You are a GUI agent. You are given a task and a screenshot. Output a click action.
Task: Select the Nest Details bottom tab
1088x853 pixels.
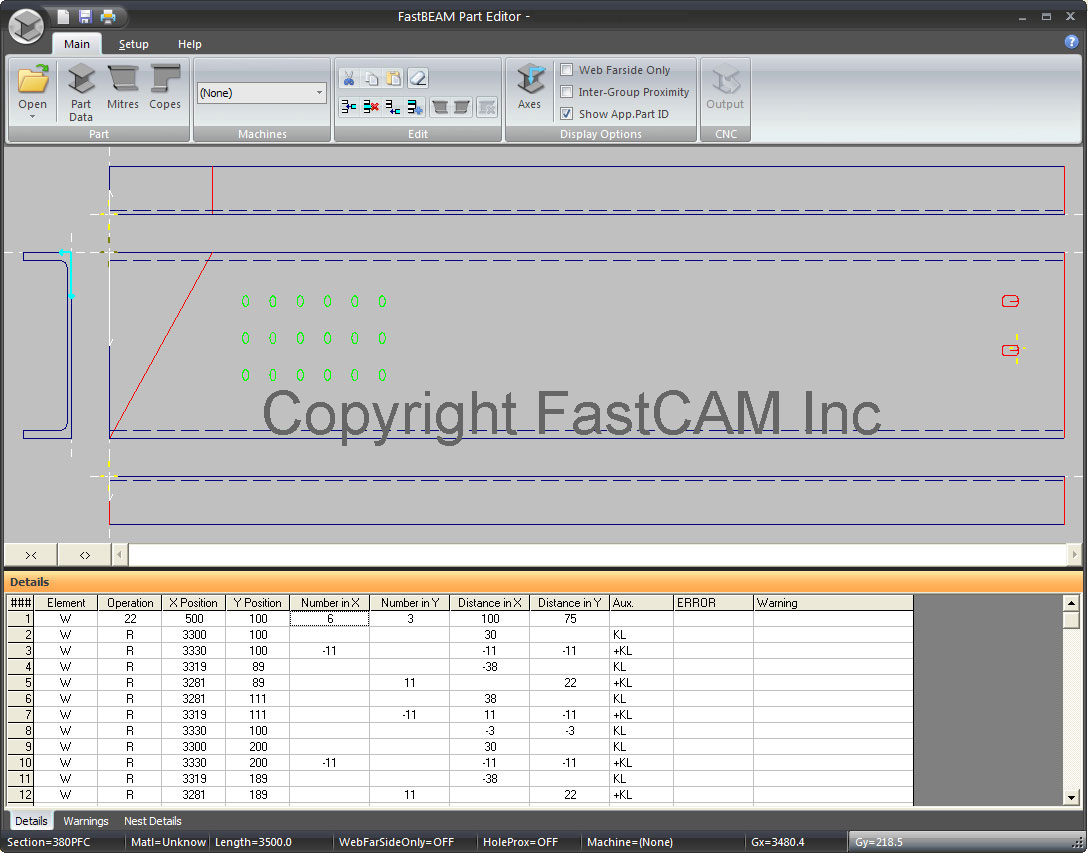click(153, 820)
